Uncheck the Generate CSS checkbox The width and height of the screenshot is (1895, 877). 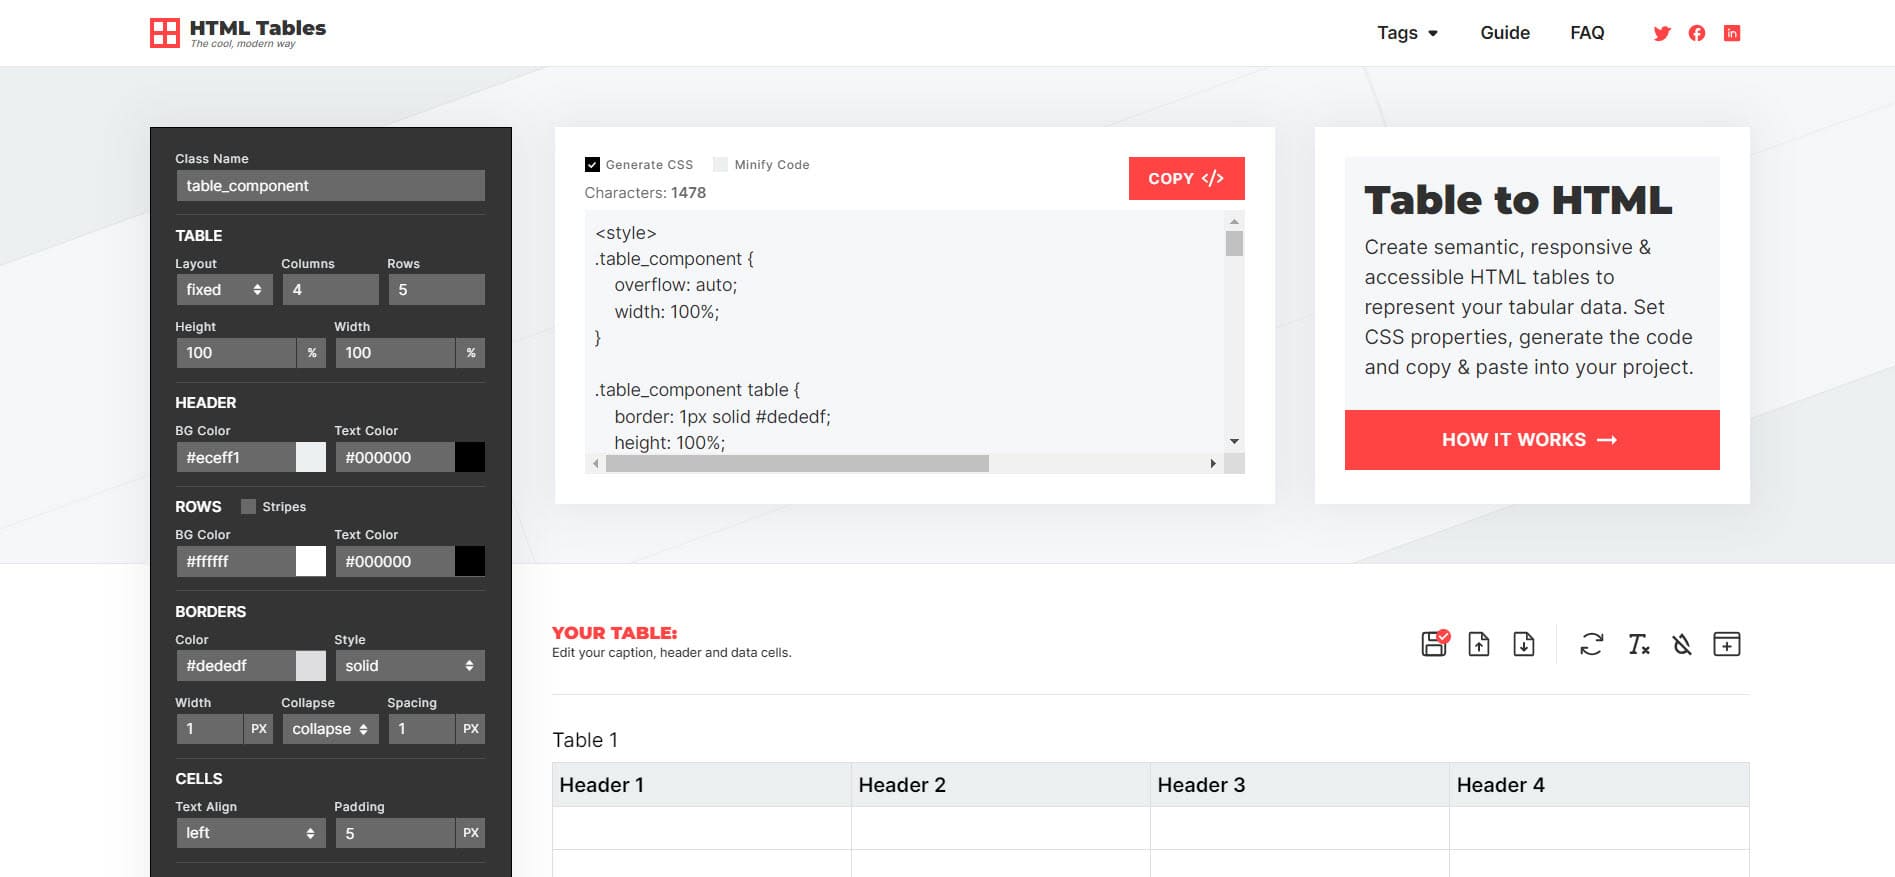tap(592, 165)
